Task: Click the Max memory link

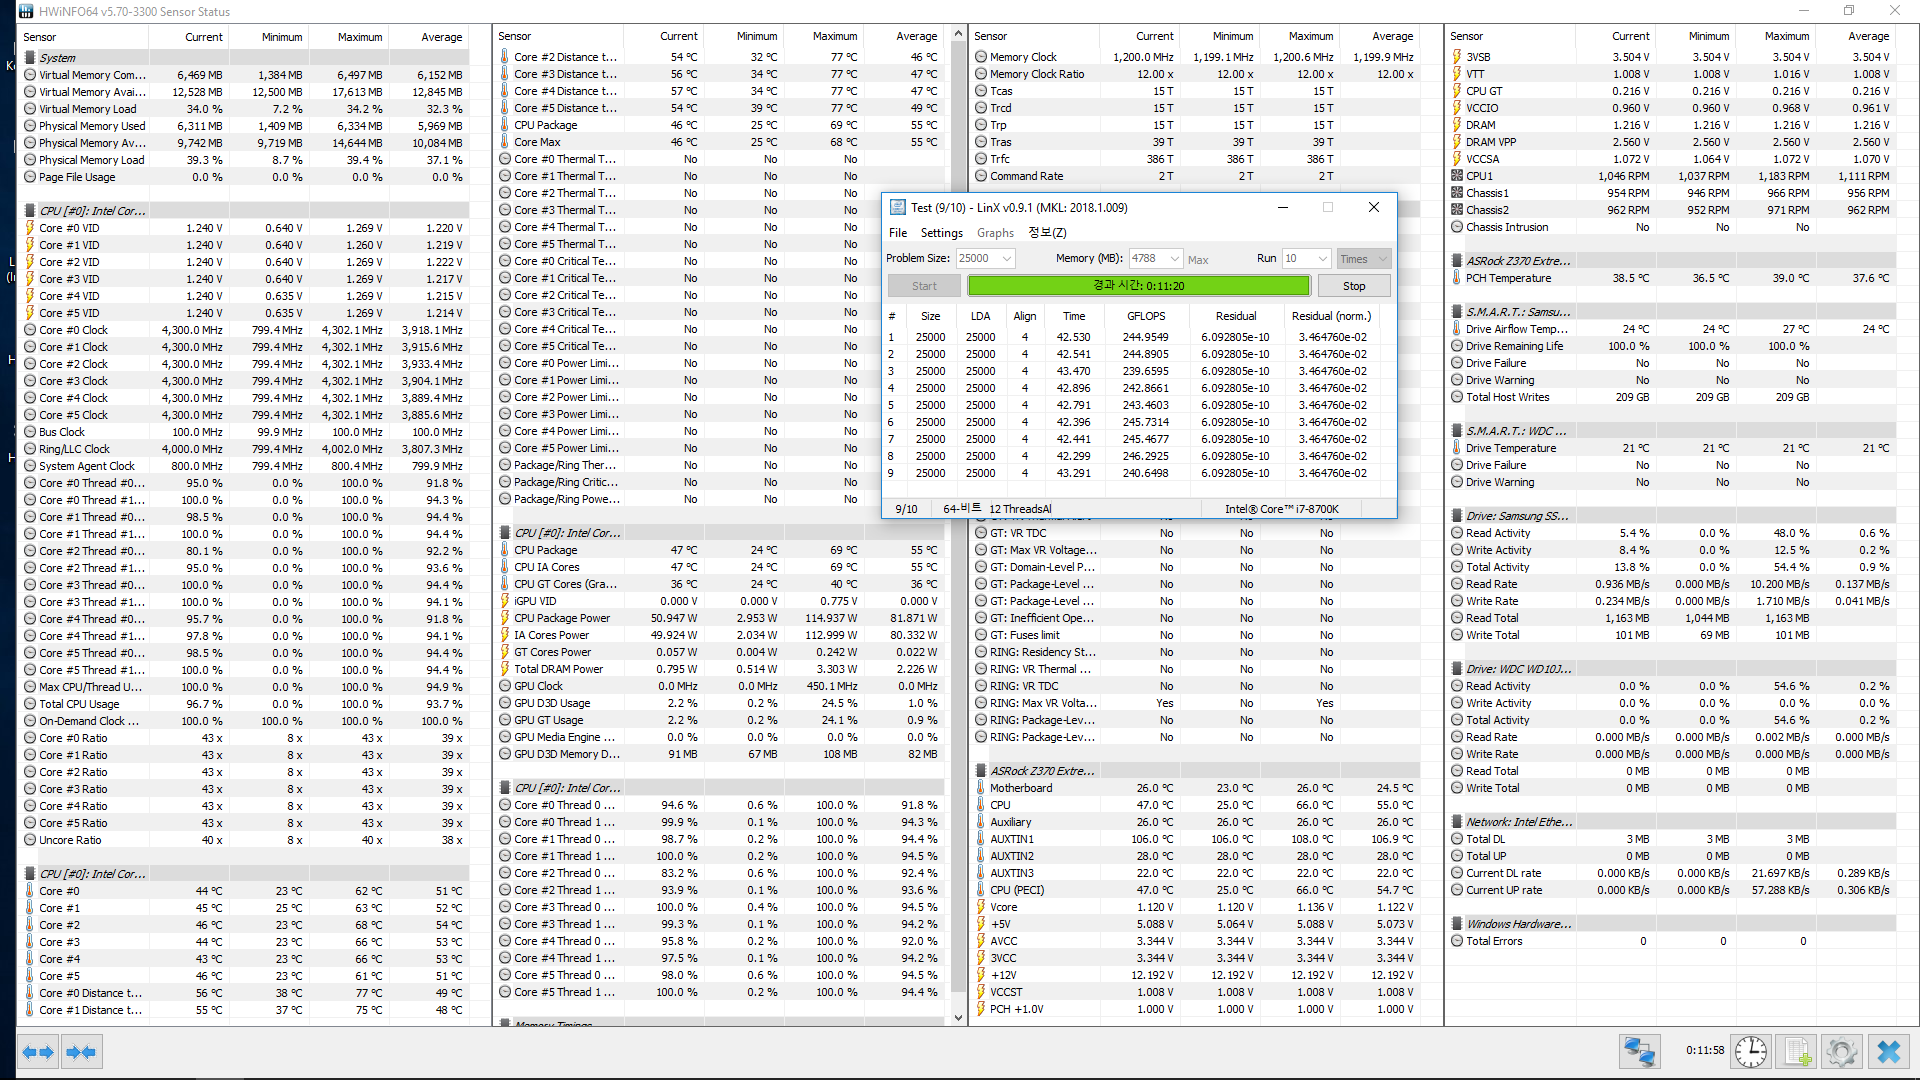Action: pyautogui.click(x=1198, y=260)
